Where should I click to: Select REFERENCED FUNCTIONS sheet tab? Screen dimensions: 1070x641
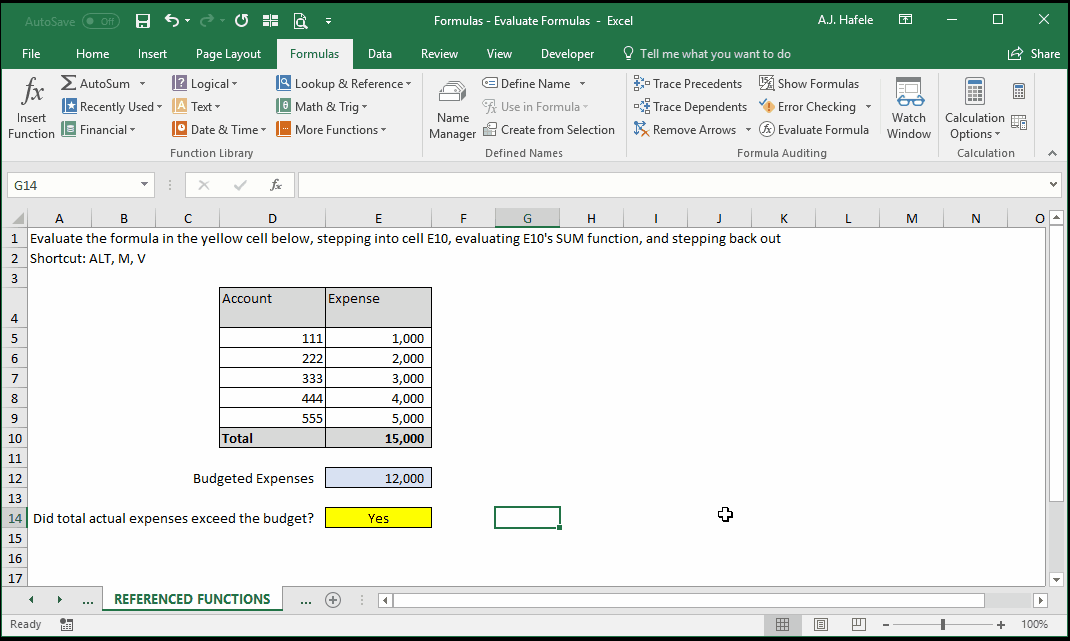point(192,599)
